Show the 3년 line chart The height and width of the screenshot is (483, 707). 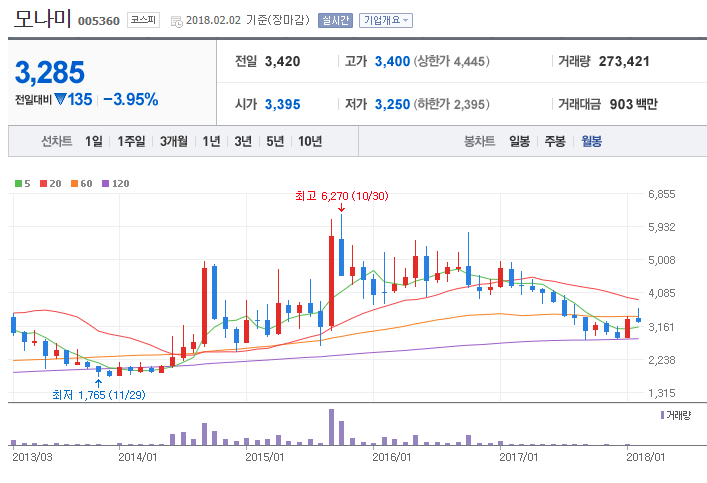point(243,141)
